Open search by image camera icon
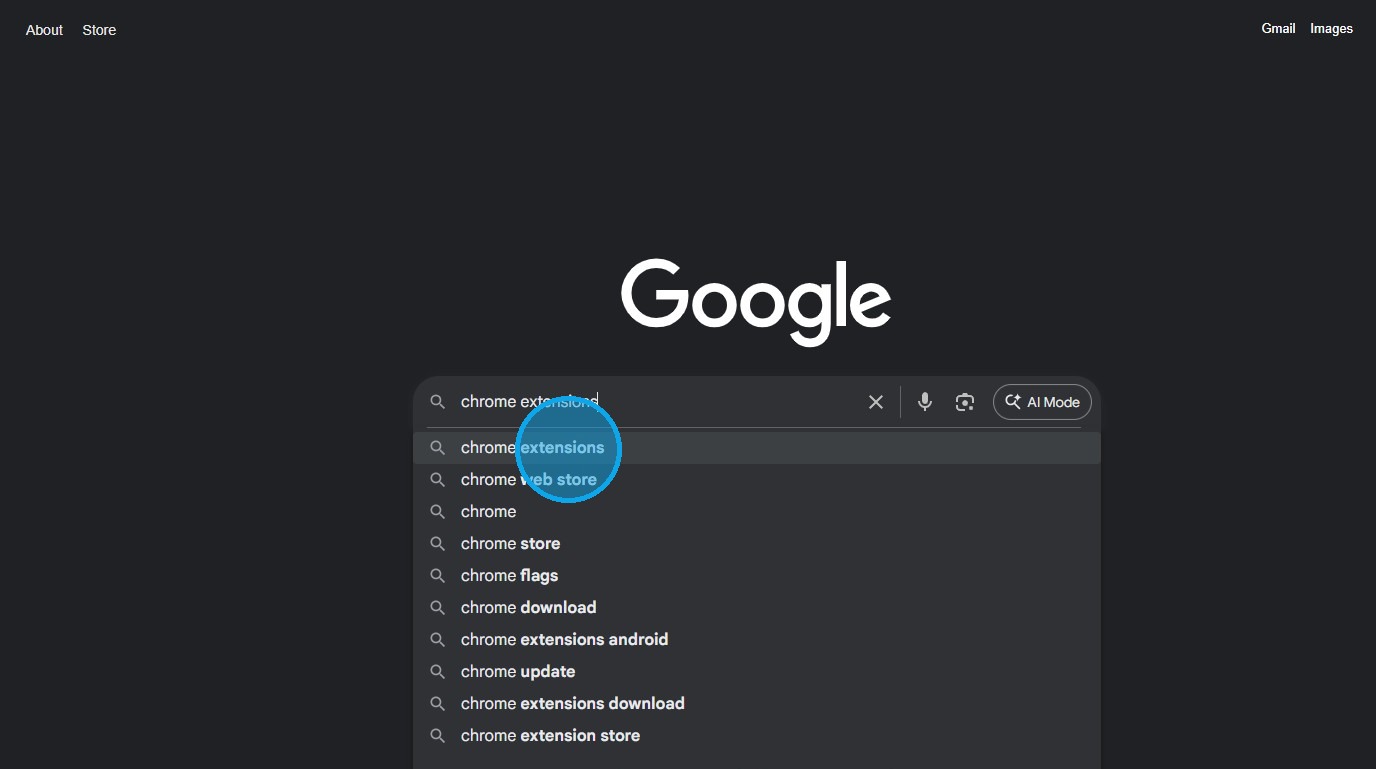 [x=965, y=402]
